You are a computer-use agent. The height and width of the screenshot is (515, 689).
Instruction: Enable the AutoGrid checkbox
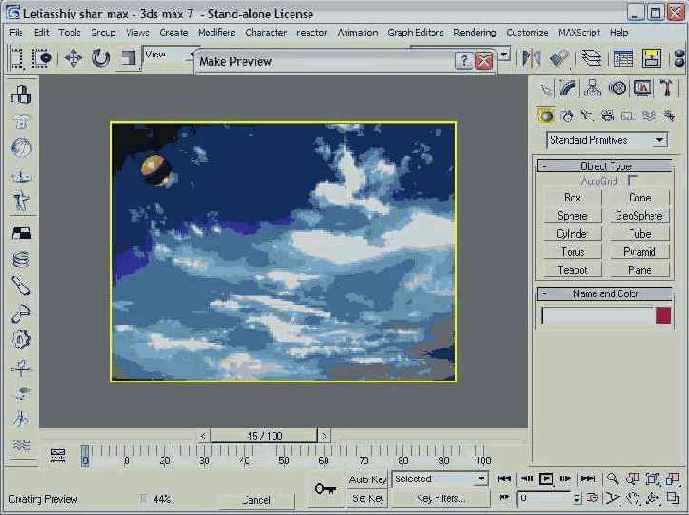click(x=632, y=181)
